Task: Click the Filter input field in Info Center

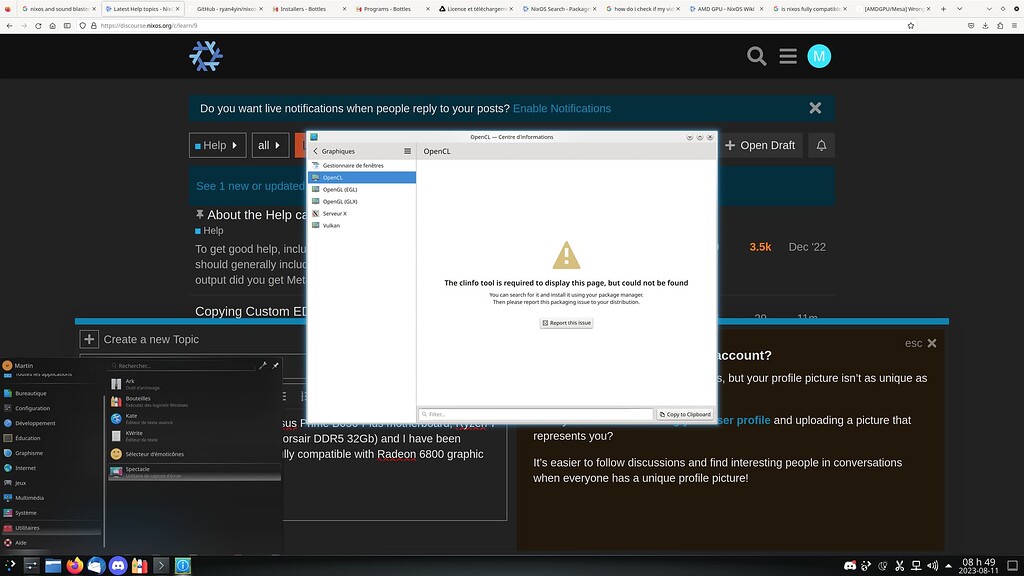Action: [530, 413]
